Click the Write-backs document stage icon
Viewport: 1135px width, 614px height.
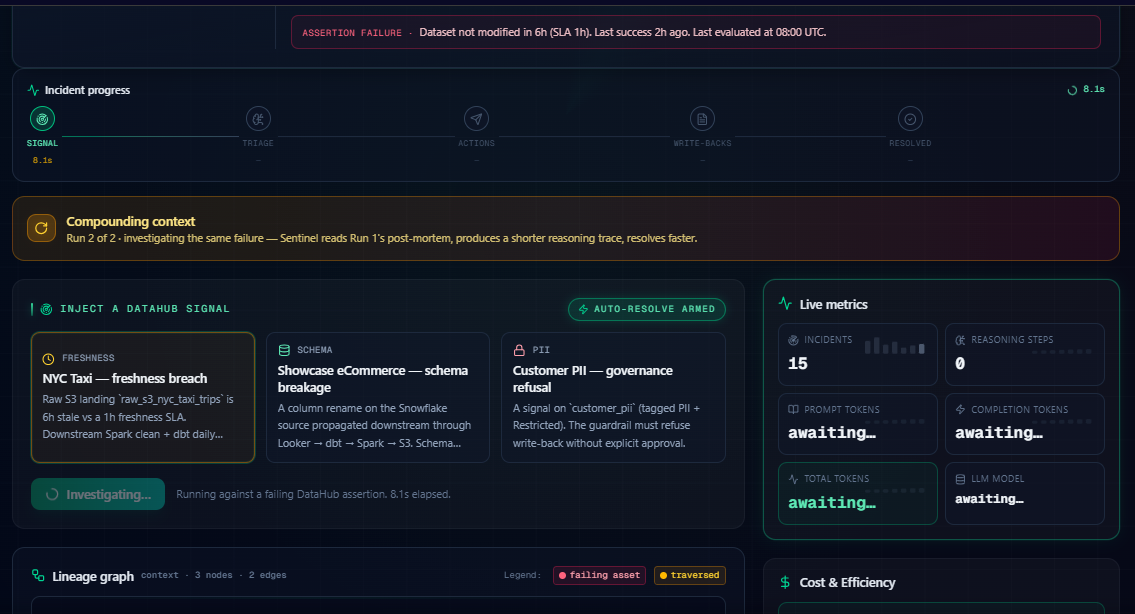point(702,119)
